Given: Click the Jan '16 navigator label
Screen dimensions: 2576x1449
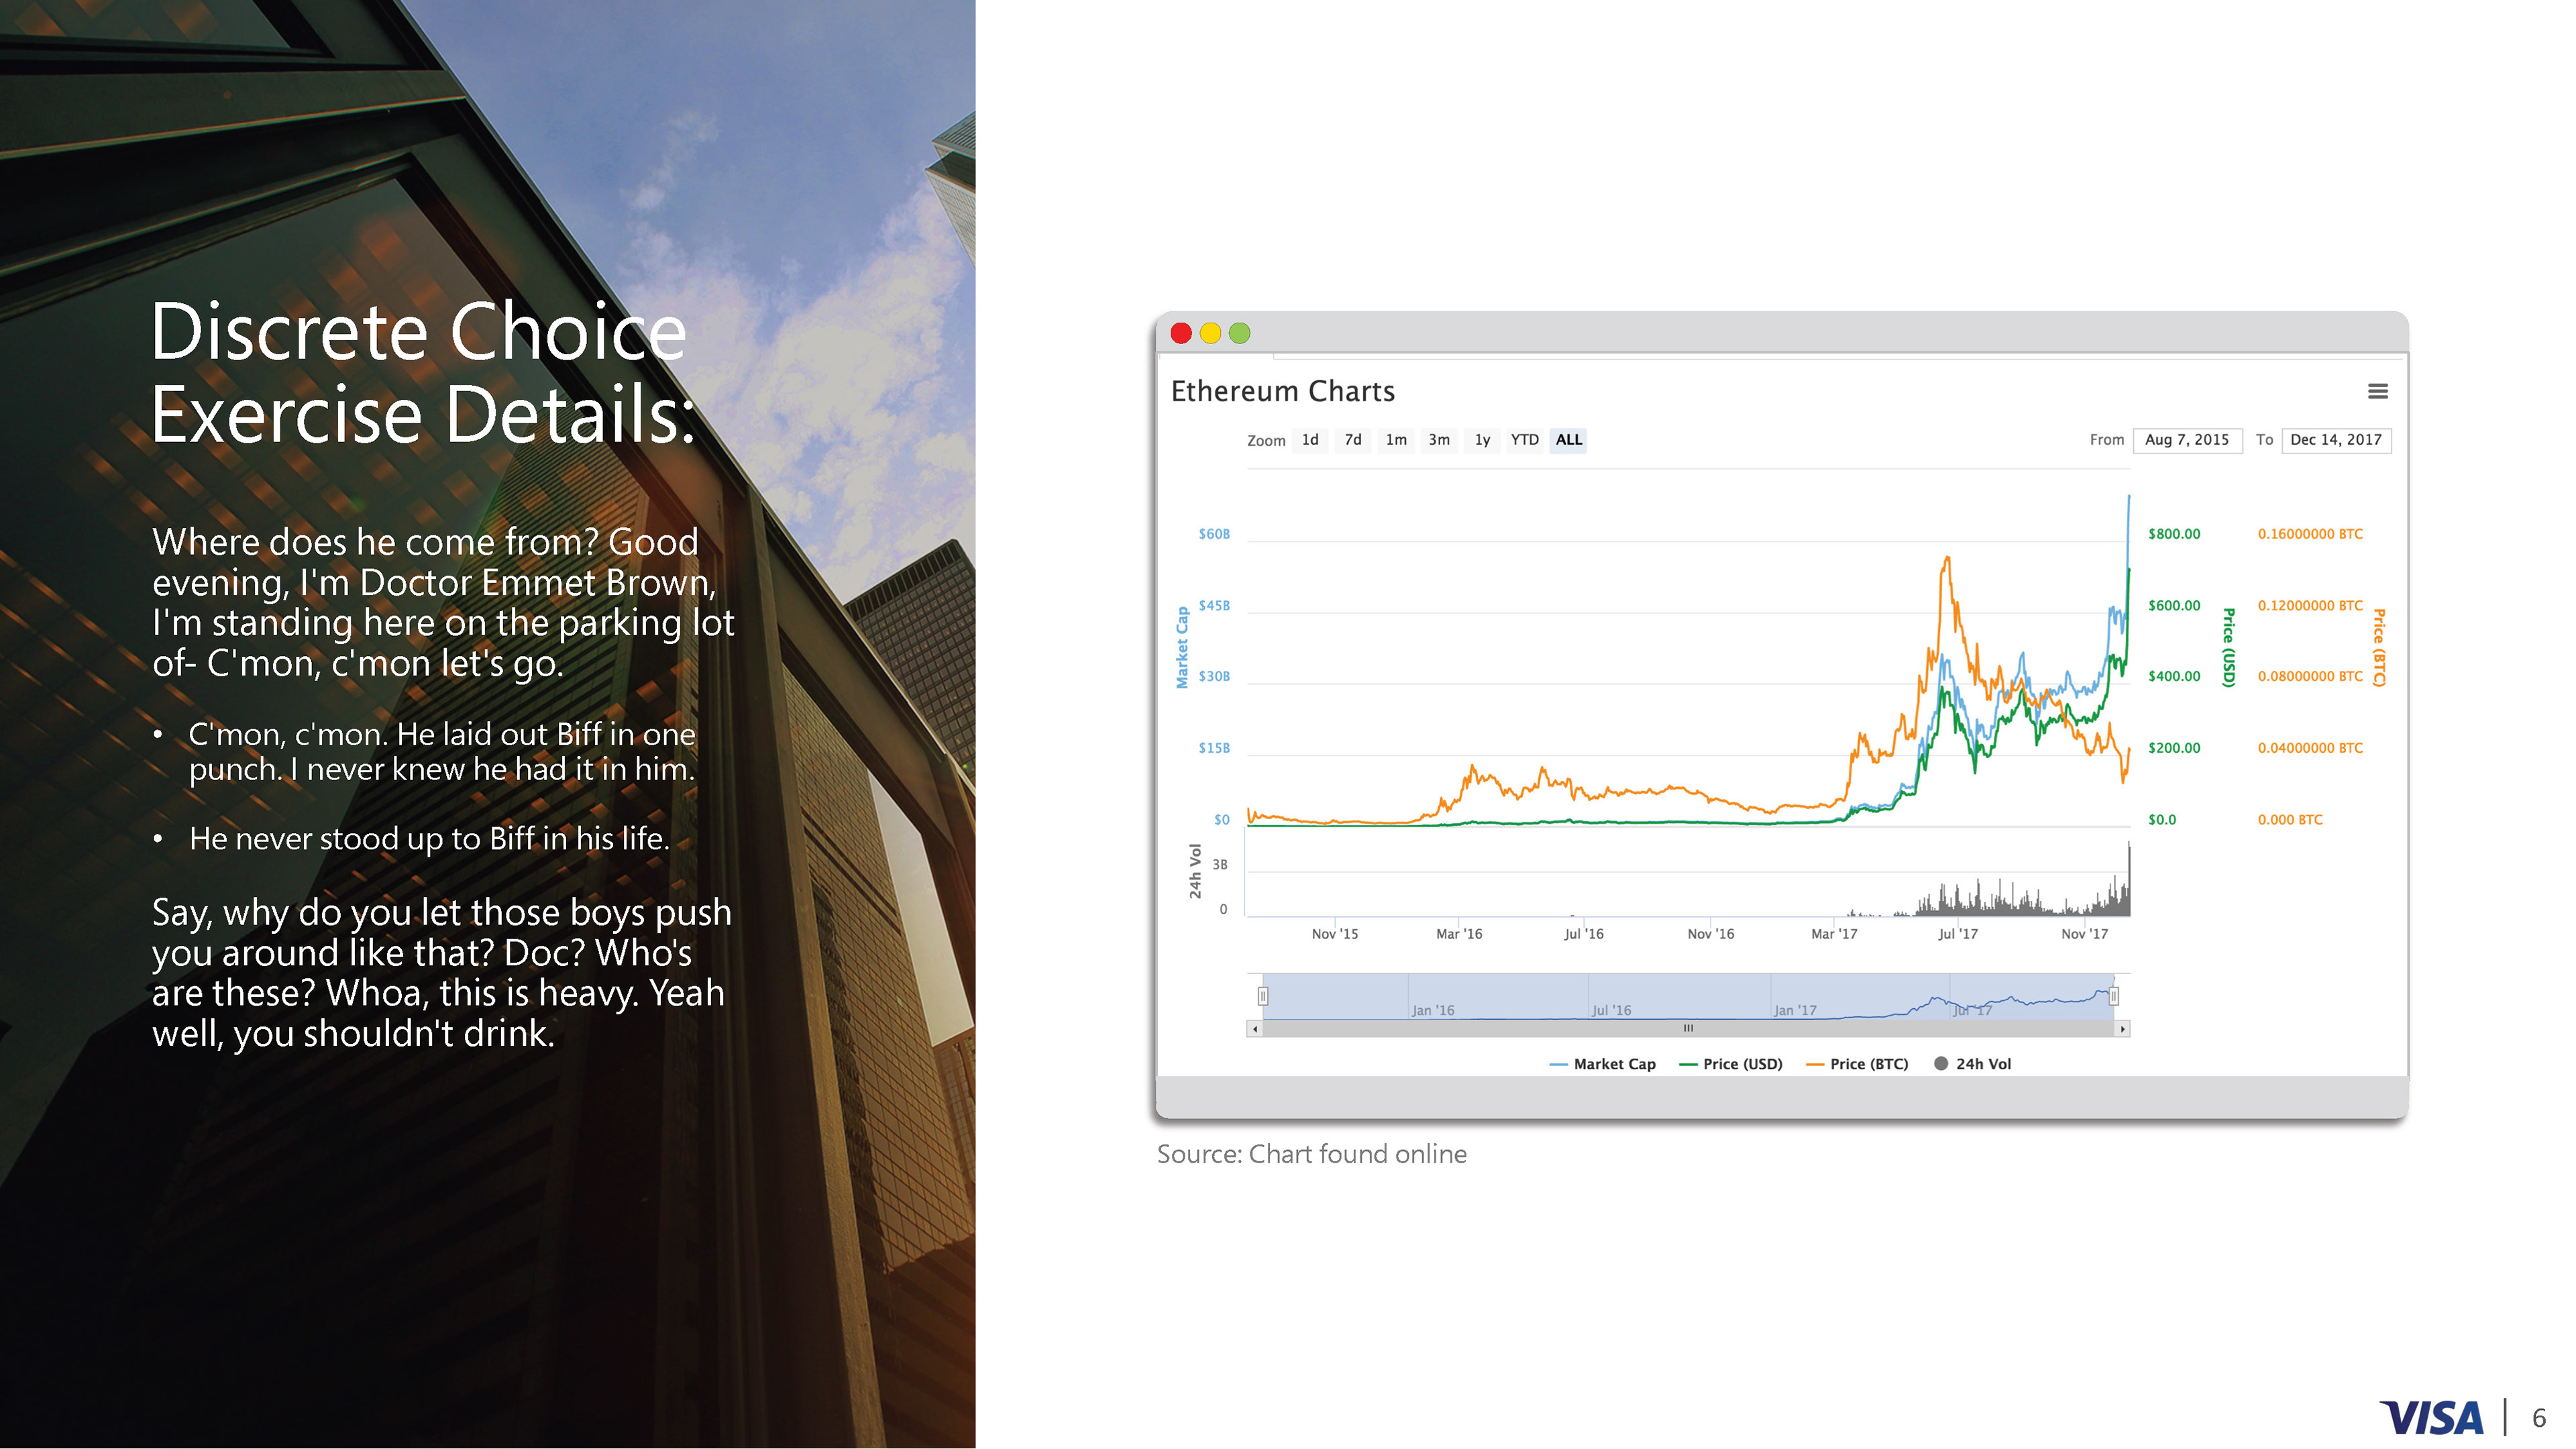Looking at the screenshot, I should coord(1432,1010).
